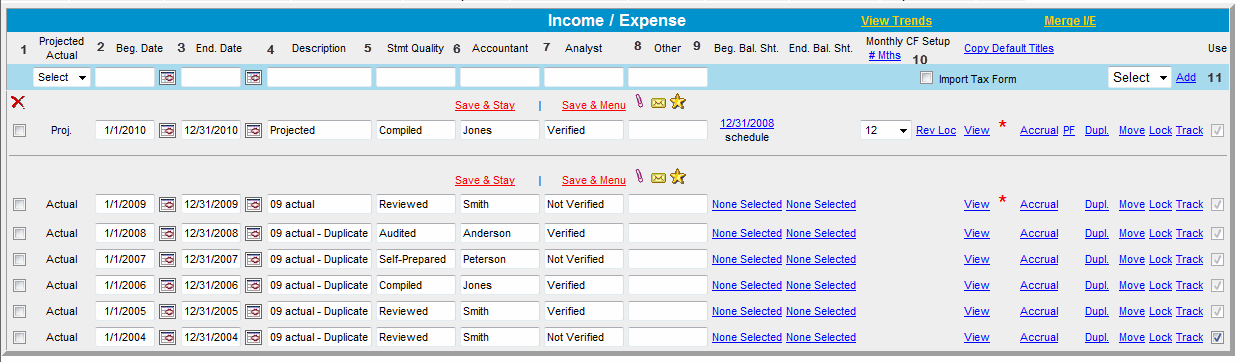Open calendar picker for new Beg. Date

point(168,77)
